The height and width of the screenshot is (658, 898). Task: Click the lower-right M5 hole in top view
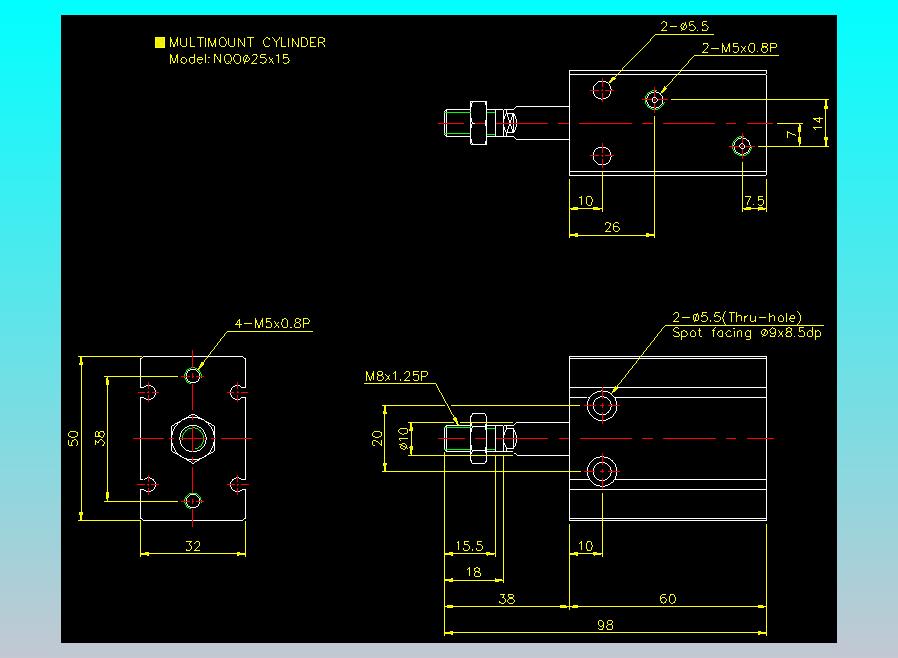[742, 146]
